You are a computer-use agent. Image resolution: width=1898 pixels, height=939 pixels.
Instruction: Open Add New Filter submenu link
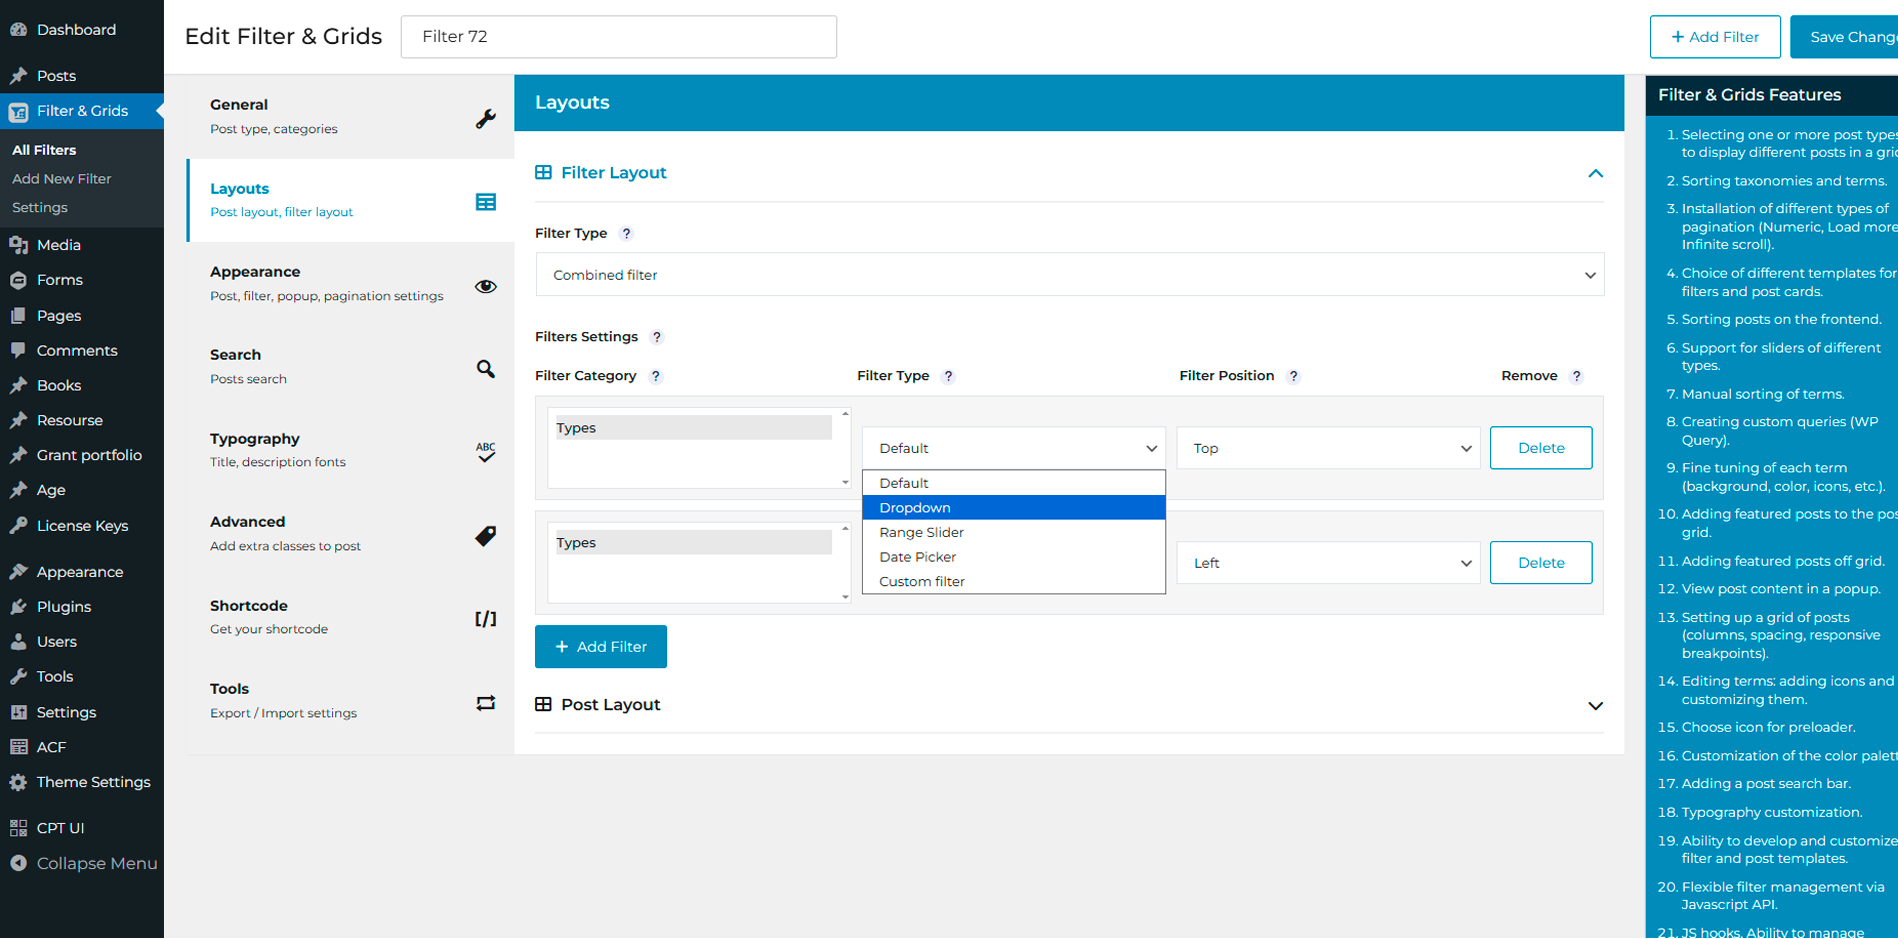click(62, 179)
